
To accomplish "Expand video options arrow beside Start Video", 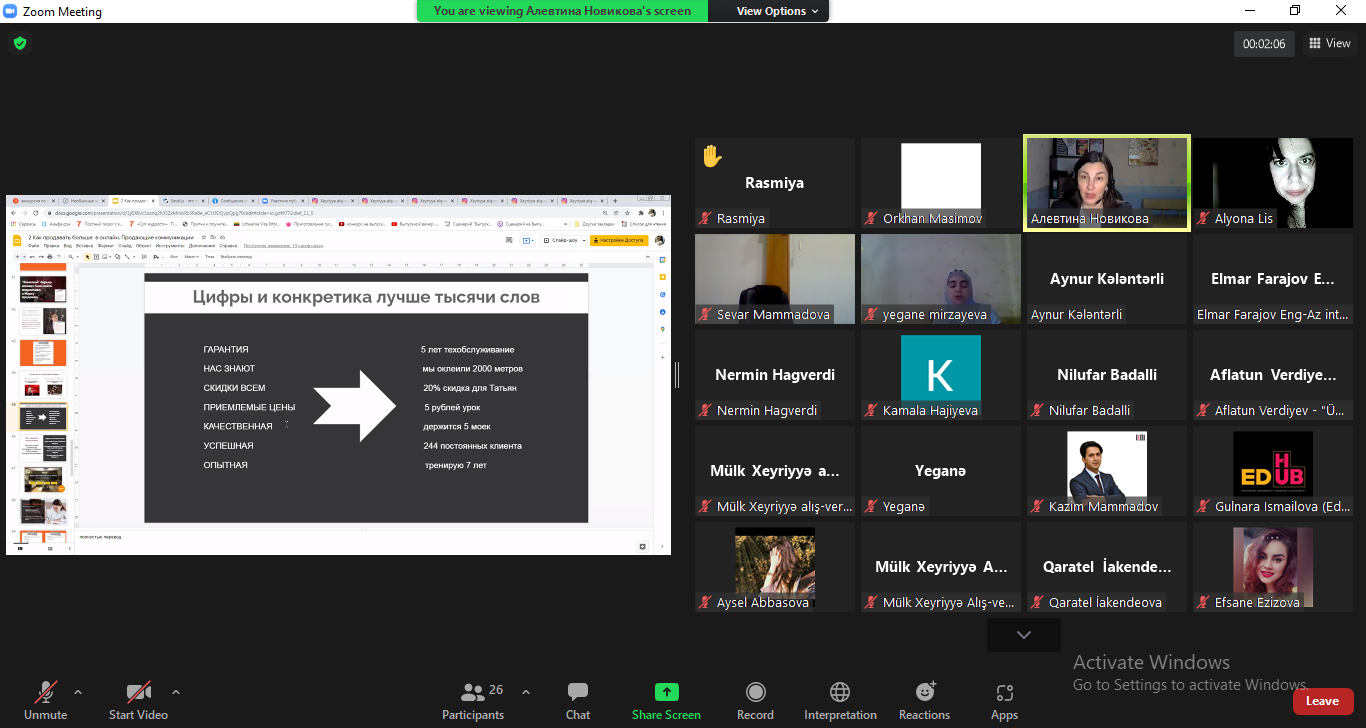I will click(x=176, y=692).
